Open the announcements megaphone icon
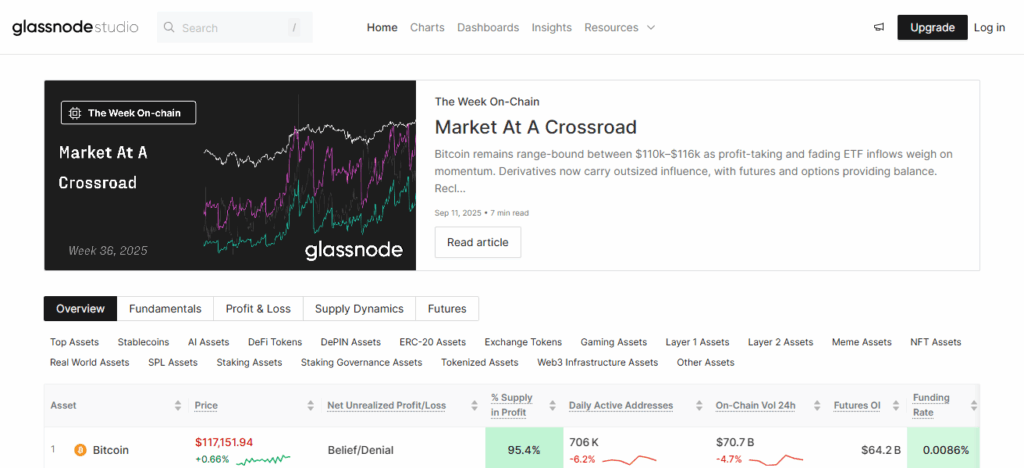Viewport: 1024px width, 468px height. click(x=879, y=27)
